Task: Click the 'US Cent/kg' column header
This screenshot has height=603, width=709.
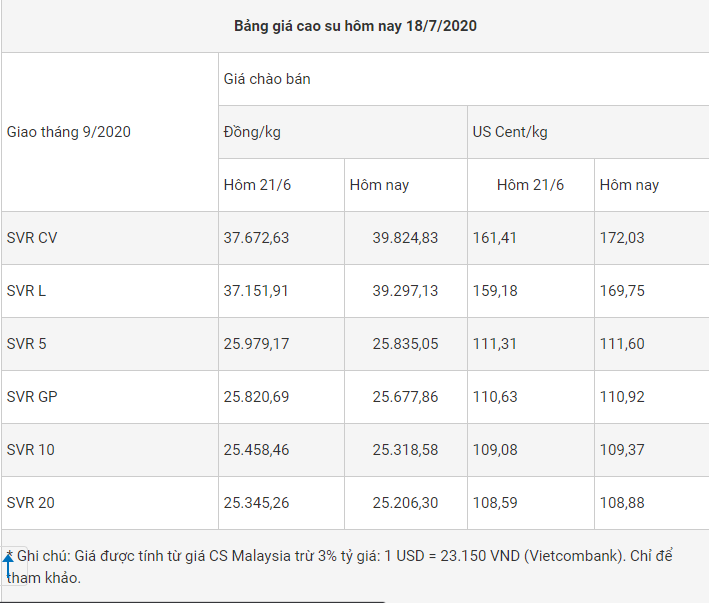Action: [510, 132]
